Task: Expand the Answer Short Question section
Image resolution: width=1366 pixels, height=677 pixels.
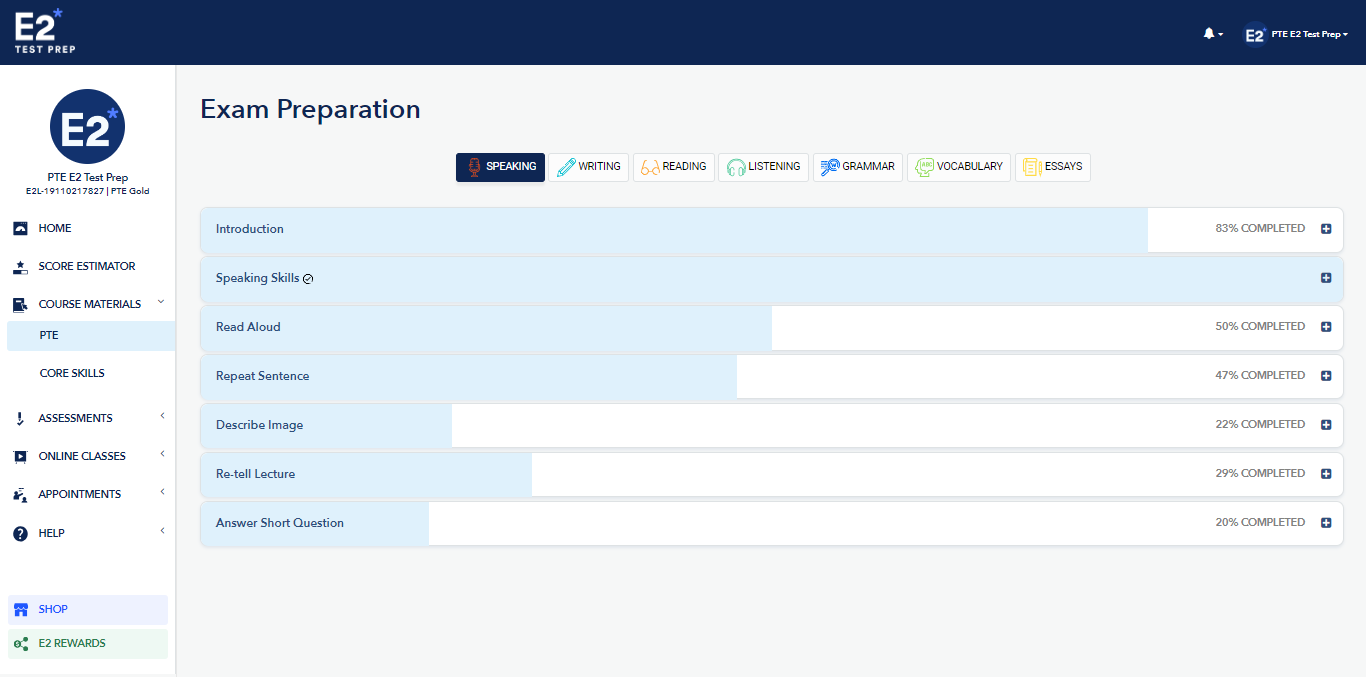Action: pyautogui.click(x=1326, y=522)
